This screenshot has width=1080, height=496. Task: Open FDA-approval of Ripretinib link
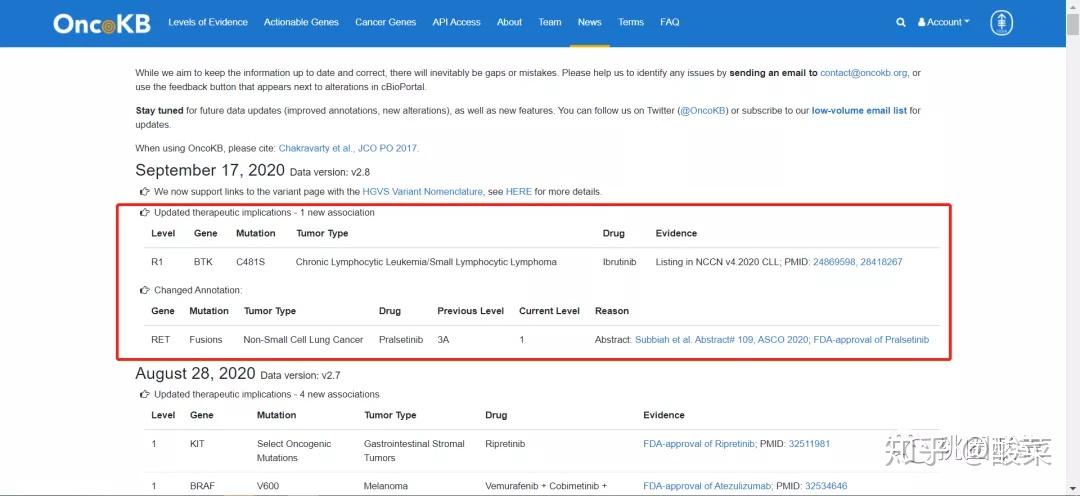click(700, 444)
